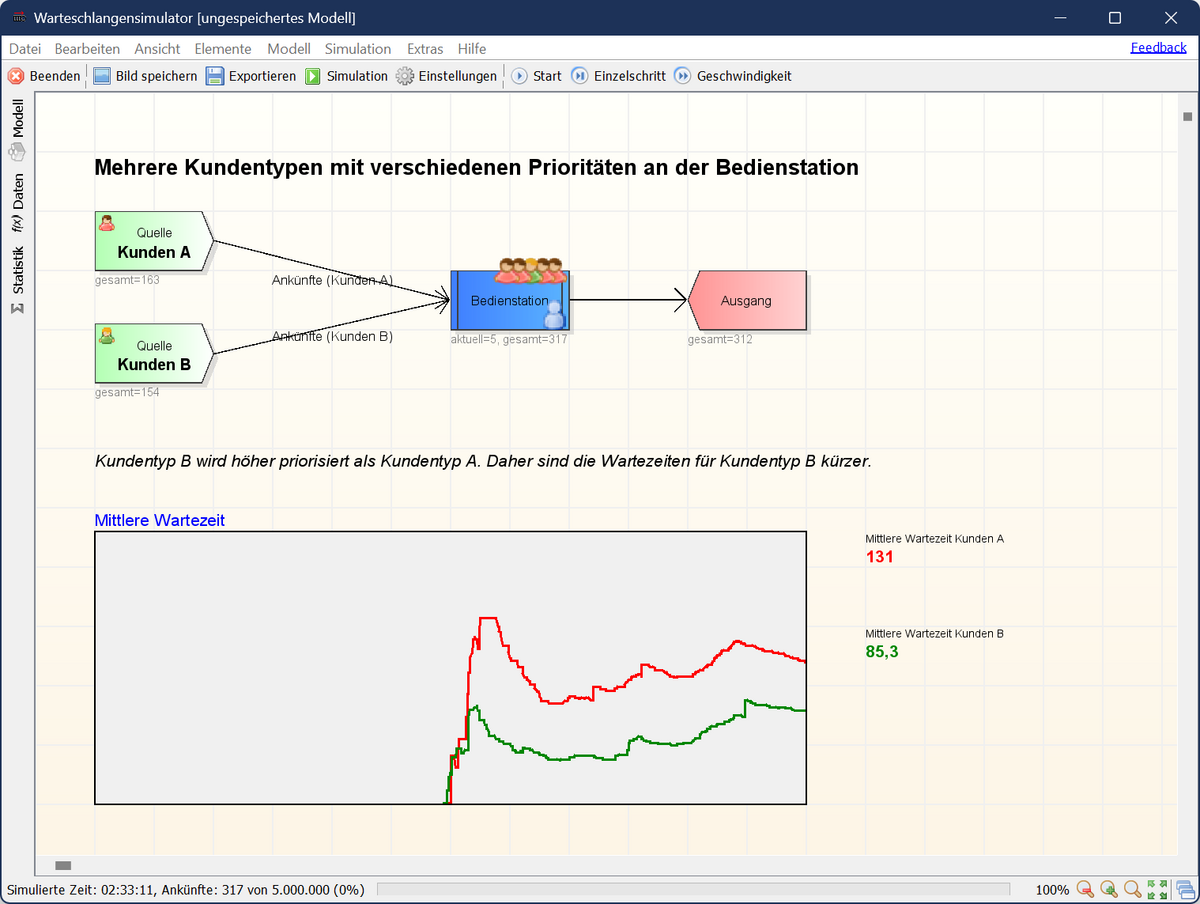Click the Start play icon

(519, 76)
